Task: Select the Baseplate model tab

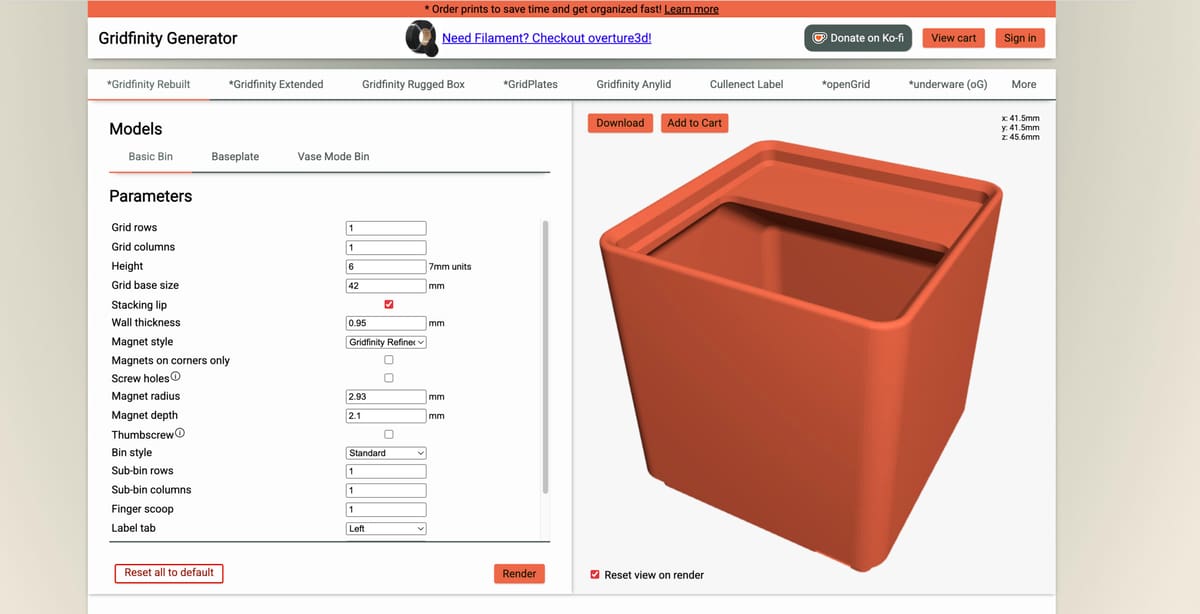Action: [x=235, y=156]
